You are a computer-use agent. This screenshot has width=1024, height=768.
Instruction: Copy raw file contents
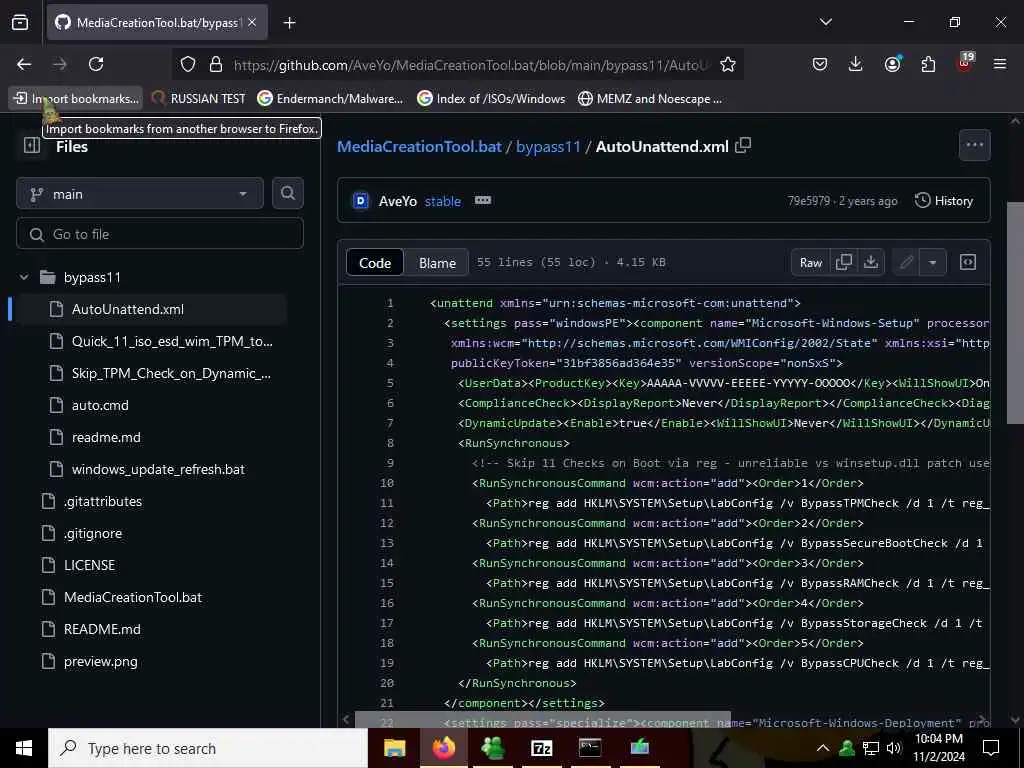[x=844, y=262]
